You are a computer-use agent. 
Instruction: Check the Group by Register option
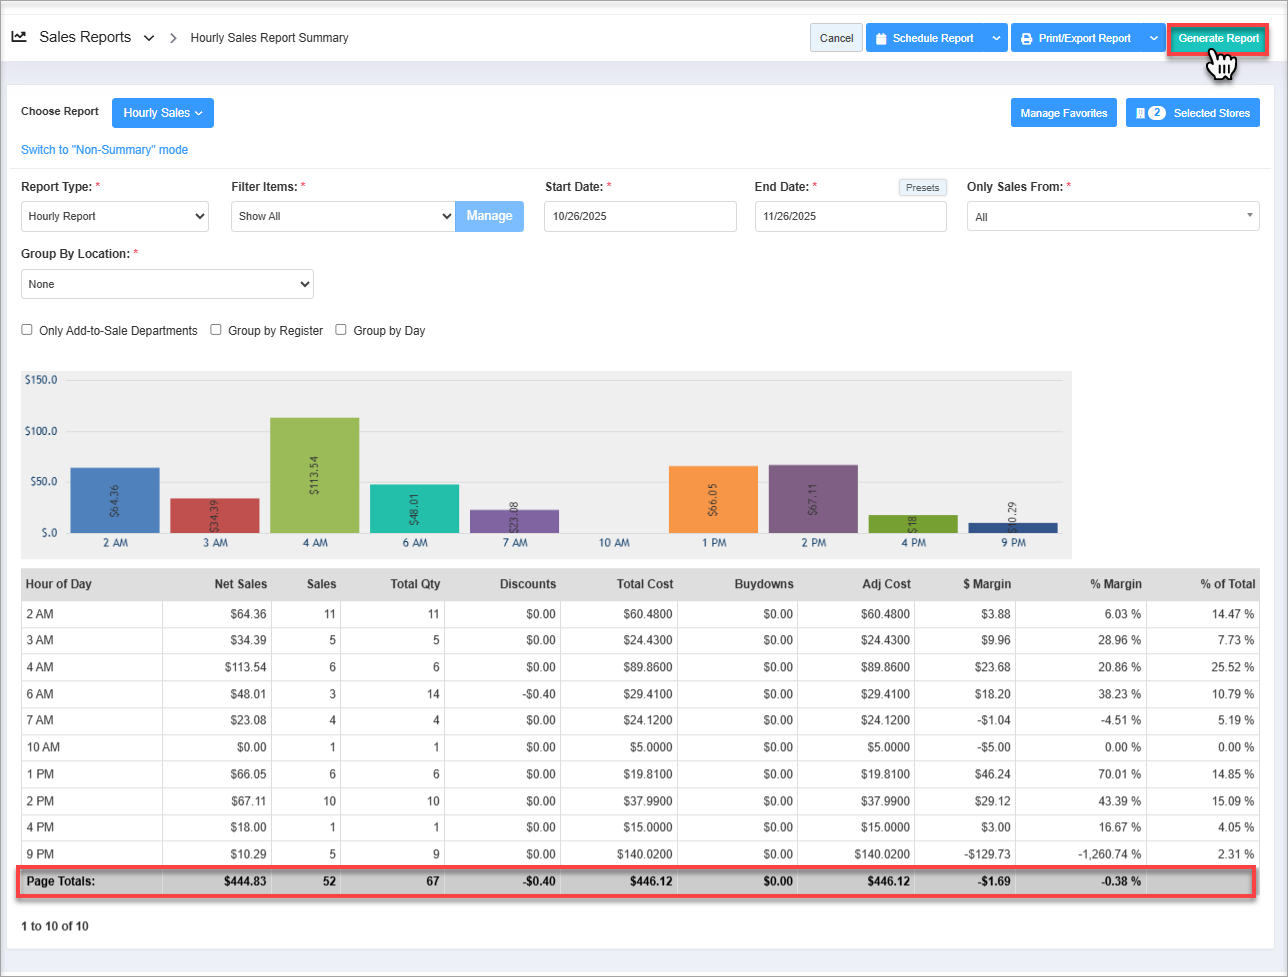[x=216, y=330]
